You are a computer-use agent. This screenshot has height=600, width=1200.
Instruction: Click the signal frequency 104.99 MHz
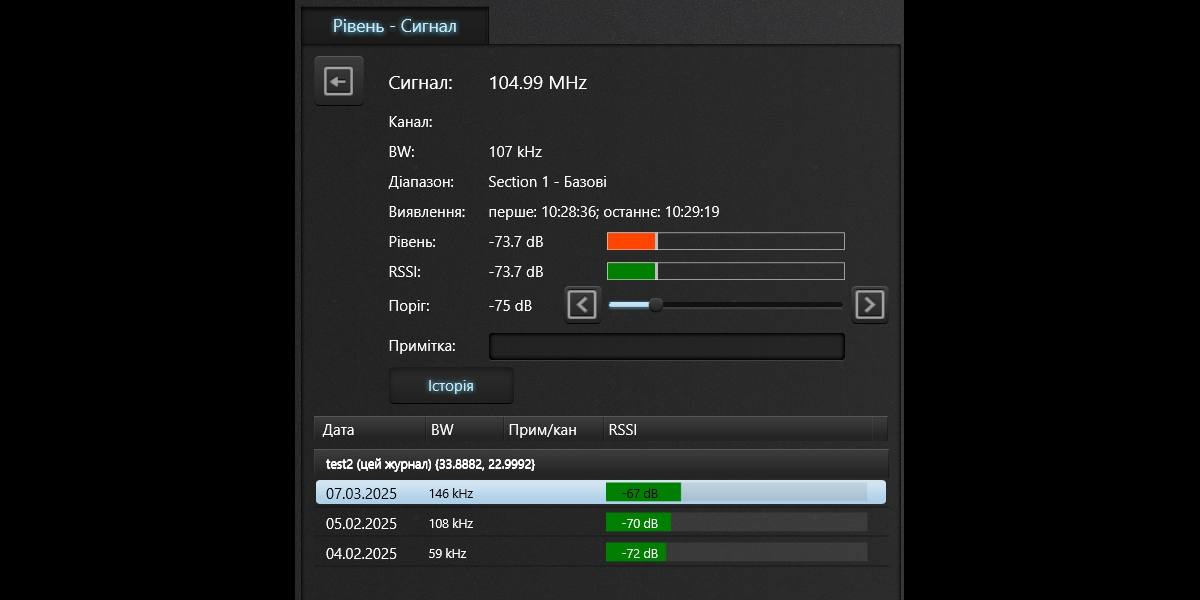537,83
